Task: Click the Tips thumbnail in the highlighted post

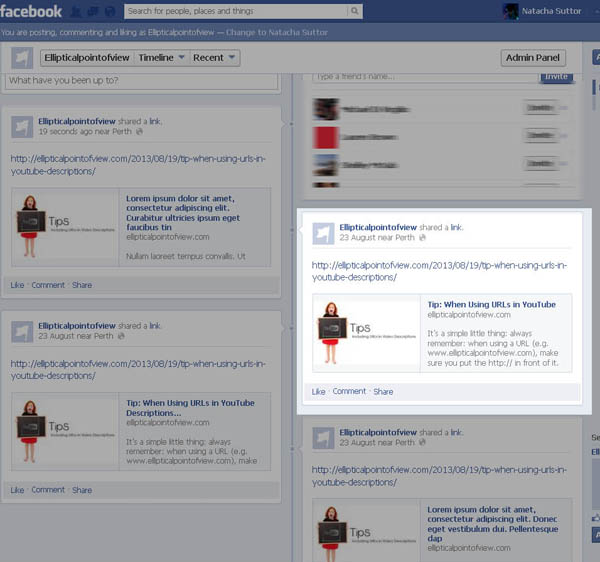Action: click(x=367, y=333)
